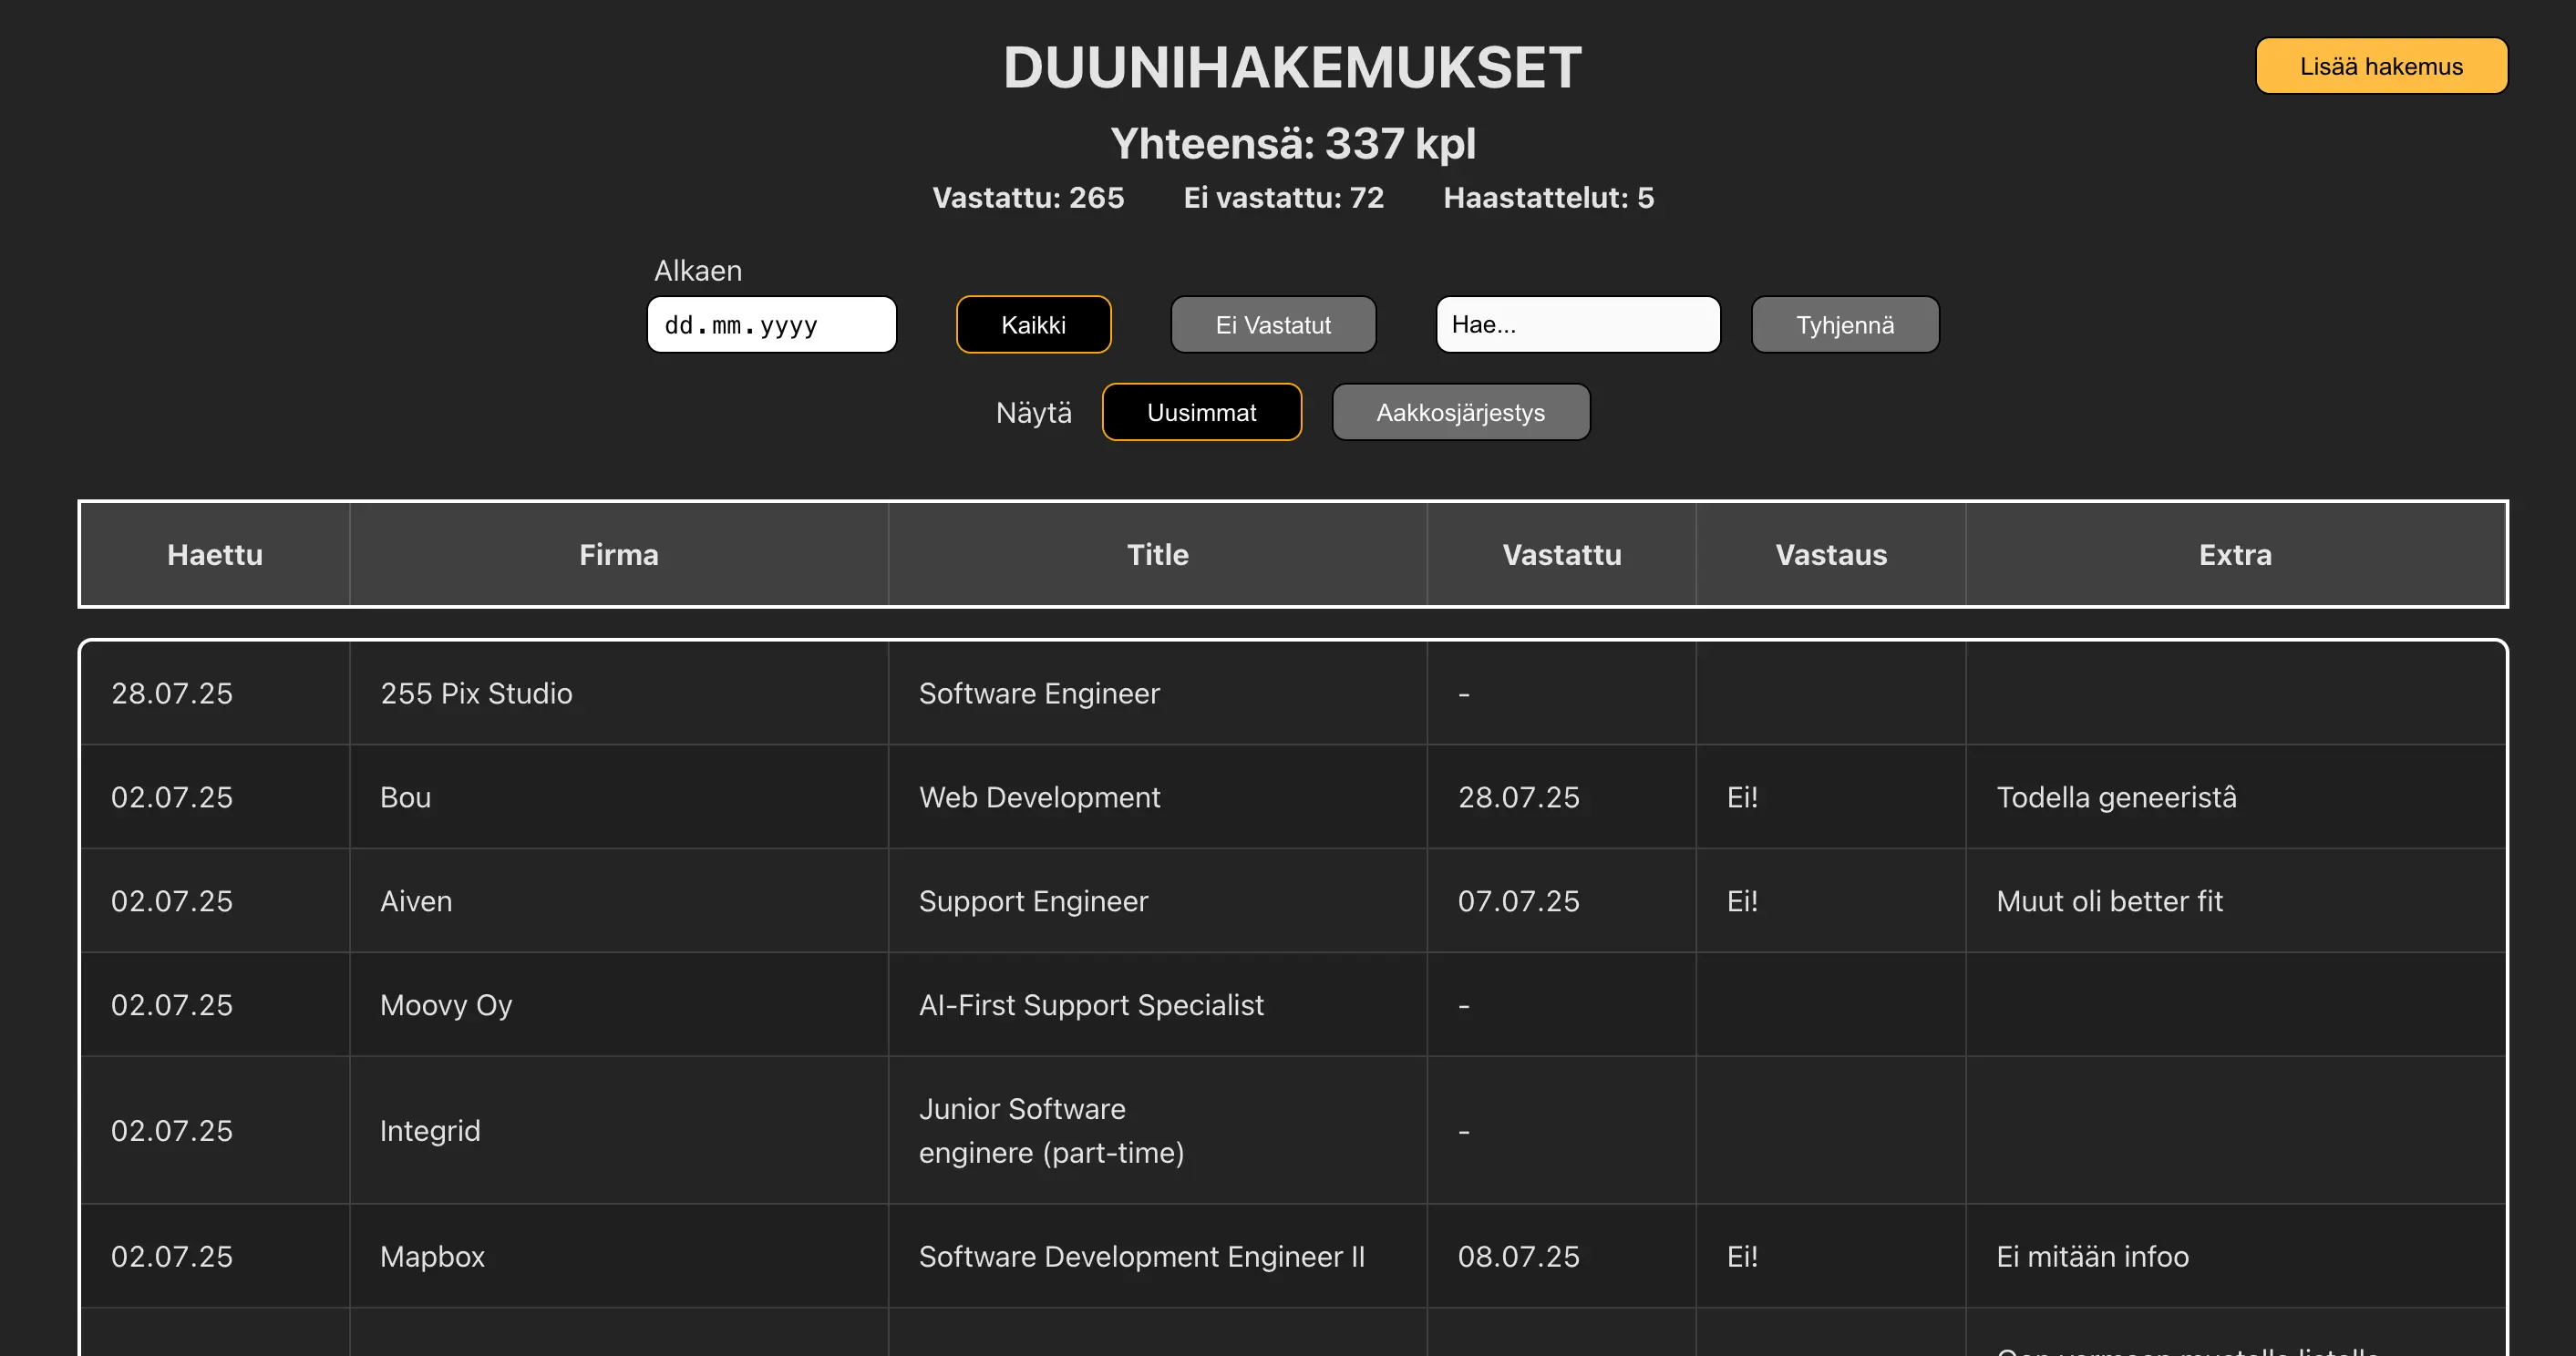This screenshot has height=1356, width=2576.
Task: Click the Haettu column header
Action: pos(215,554)
